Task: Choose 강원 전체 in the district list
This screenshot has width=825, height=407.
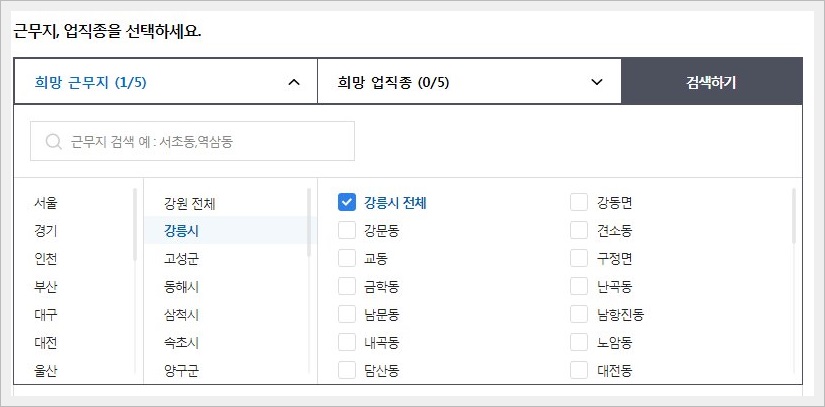Action: pos(189,203)
